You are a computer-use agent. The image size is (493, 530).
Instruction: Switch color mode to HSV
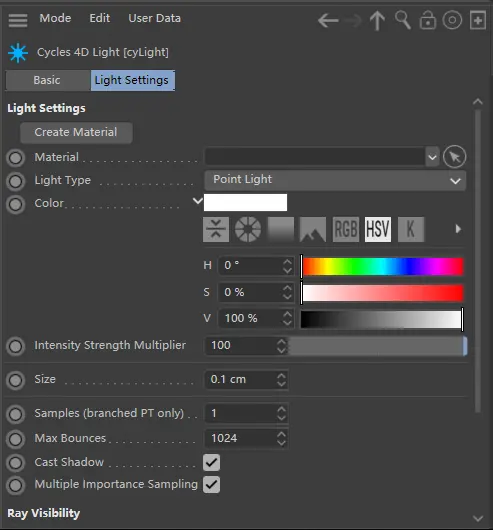point(378,230)
